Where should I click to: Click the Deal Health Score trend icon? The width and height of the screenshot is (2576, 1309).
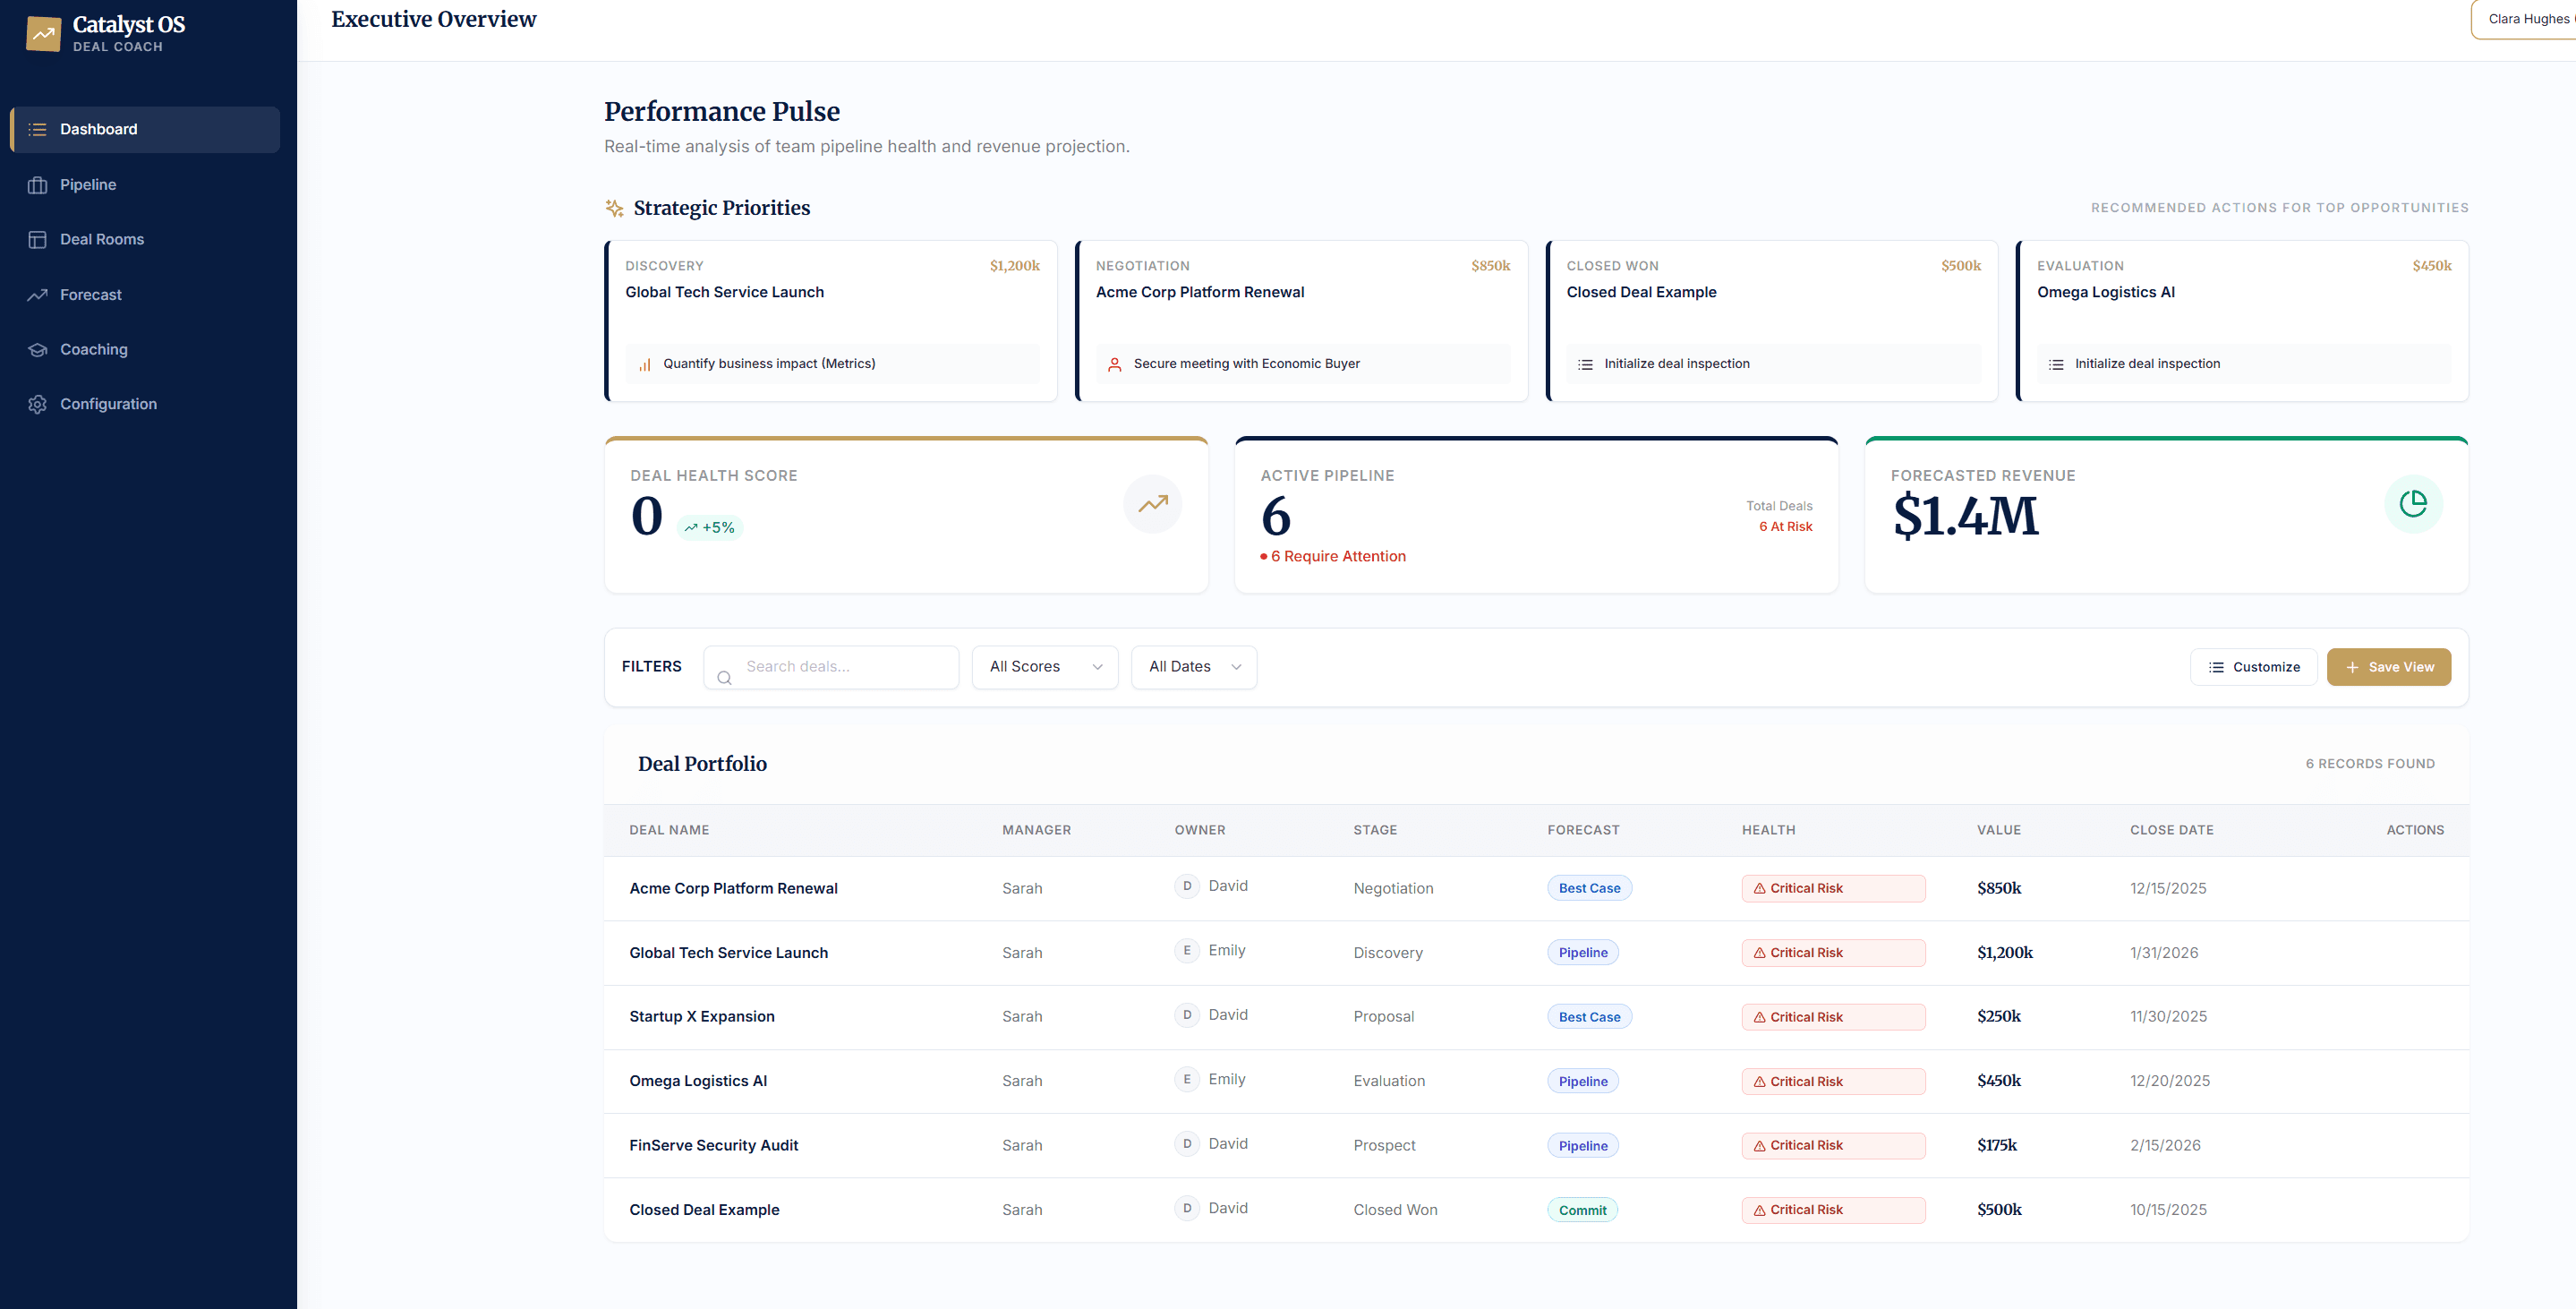pos(1152,504)
